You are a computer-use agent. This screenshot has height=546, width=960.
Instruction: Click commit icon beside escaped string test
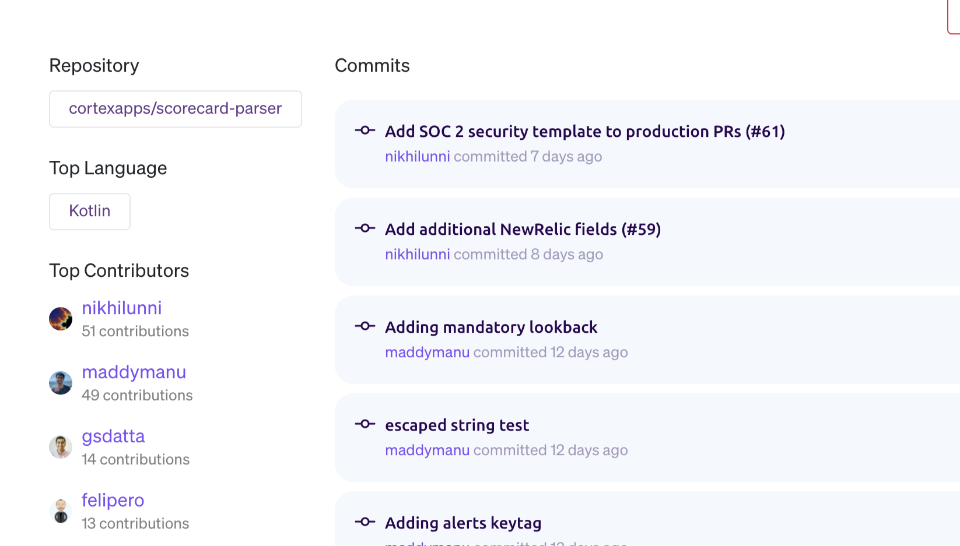(365, 424)
